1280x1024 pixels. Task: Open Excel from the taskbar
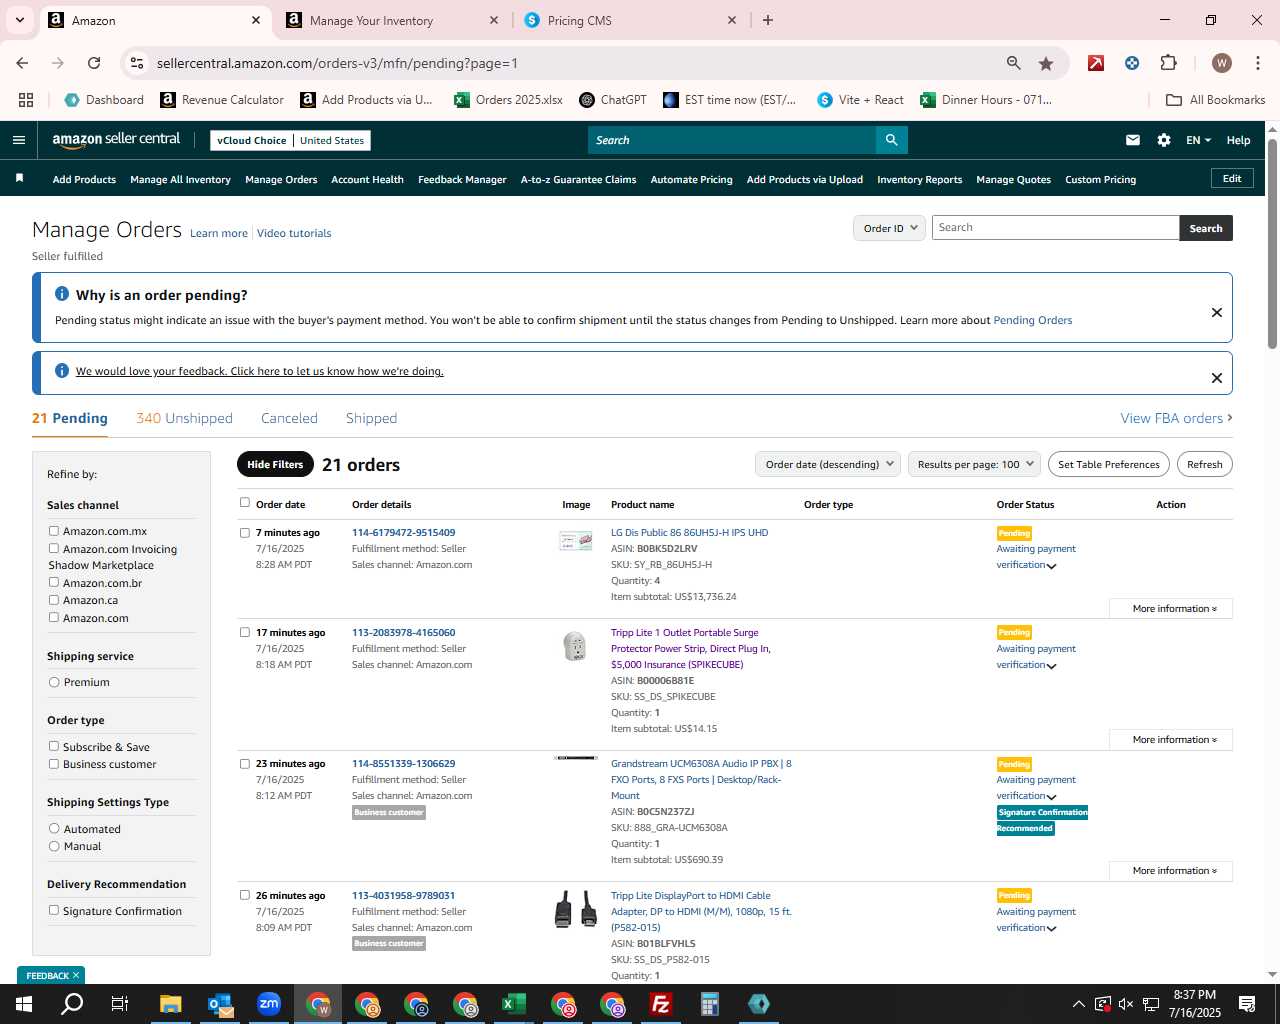[514, 1004]
